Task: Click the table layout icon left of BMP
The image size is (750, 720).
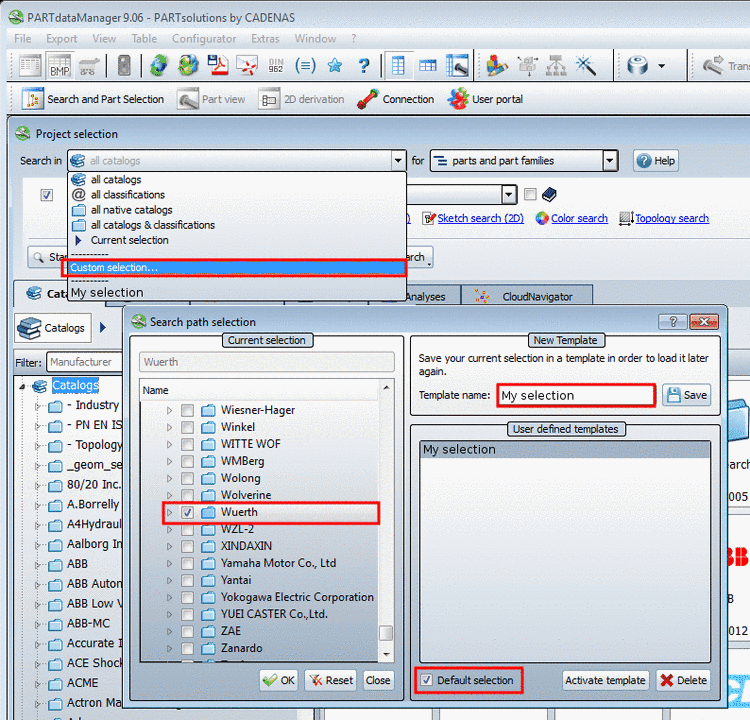Action: (x=30, y=66)
